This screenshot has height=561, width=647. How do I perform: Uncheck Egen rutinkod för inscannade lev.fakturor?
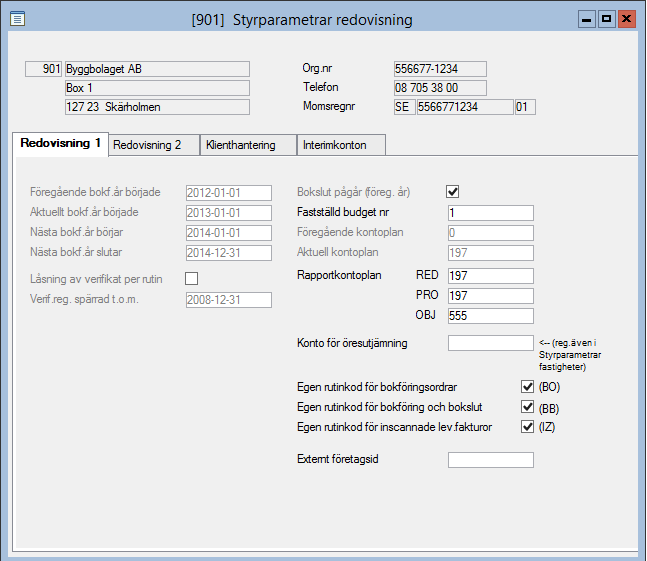(527, 427)
